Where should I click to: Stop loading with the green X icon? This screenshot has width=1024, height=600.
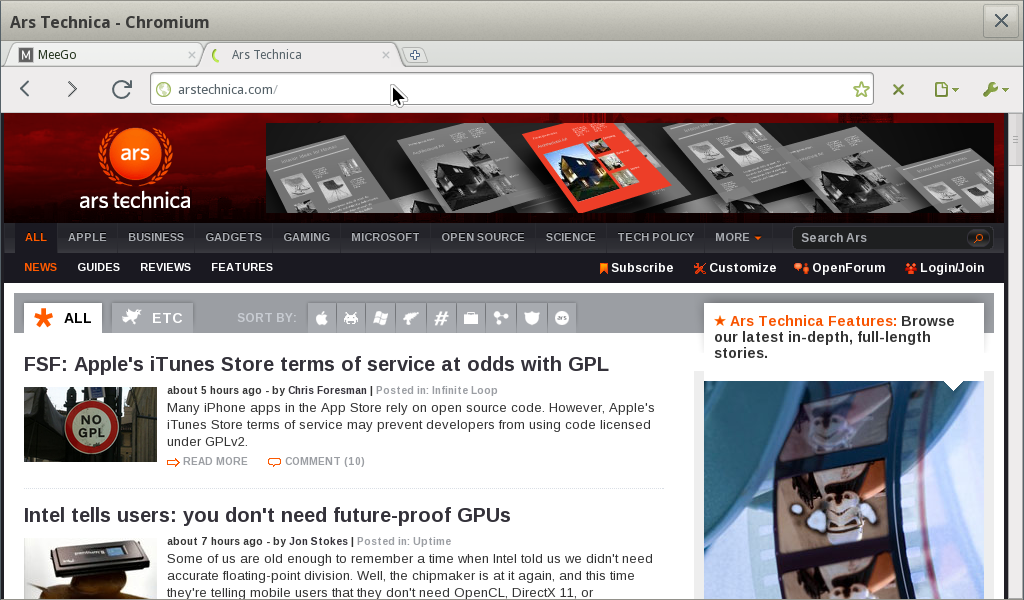click(899, 89)
